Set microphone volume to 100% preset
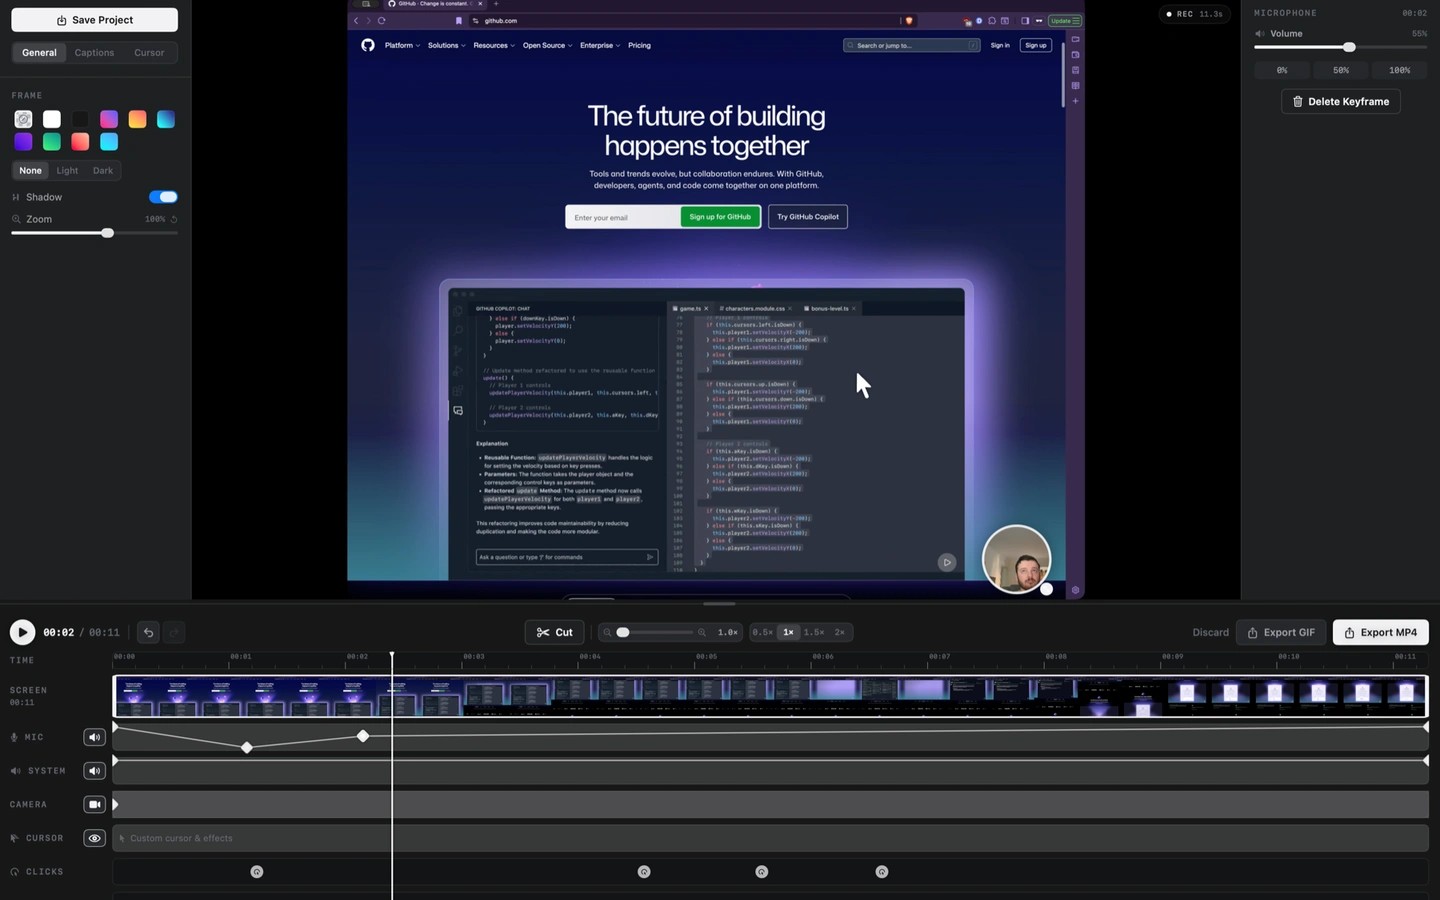1440x900 pixels. pyautogui.click(x=1399, y=70)
